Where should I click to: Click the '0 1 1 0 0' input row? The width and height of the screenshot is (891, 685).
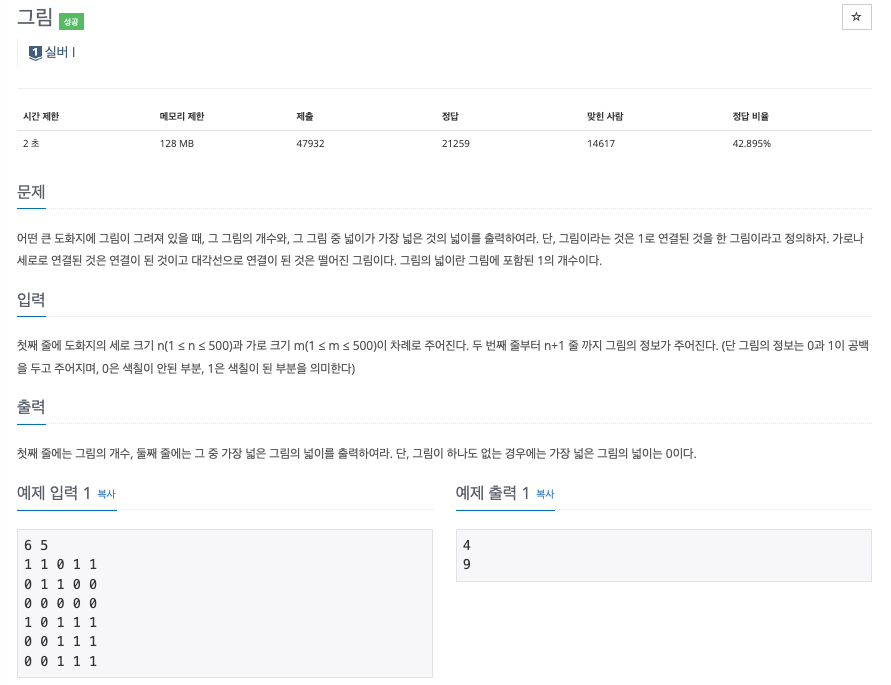[61, 584]
